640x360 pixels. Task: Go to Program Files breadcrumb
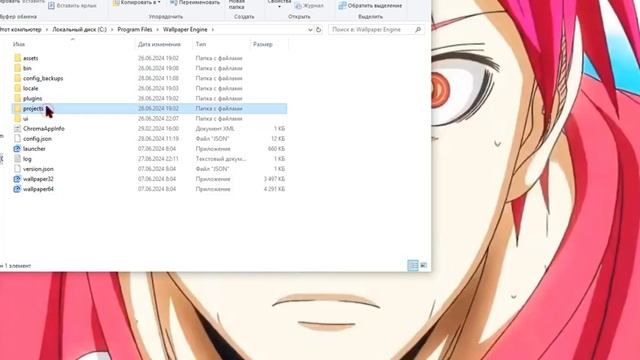135,30
